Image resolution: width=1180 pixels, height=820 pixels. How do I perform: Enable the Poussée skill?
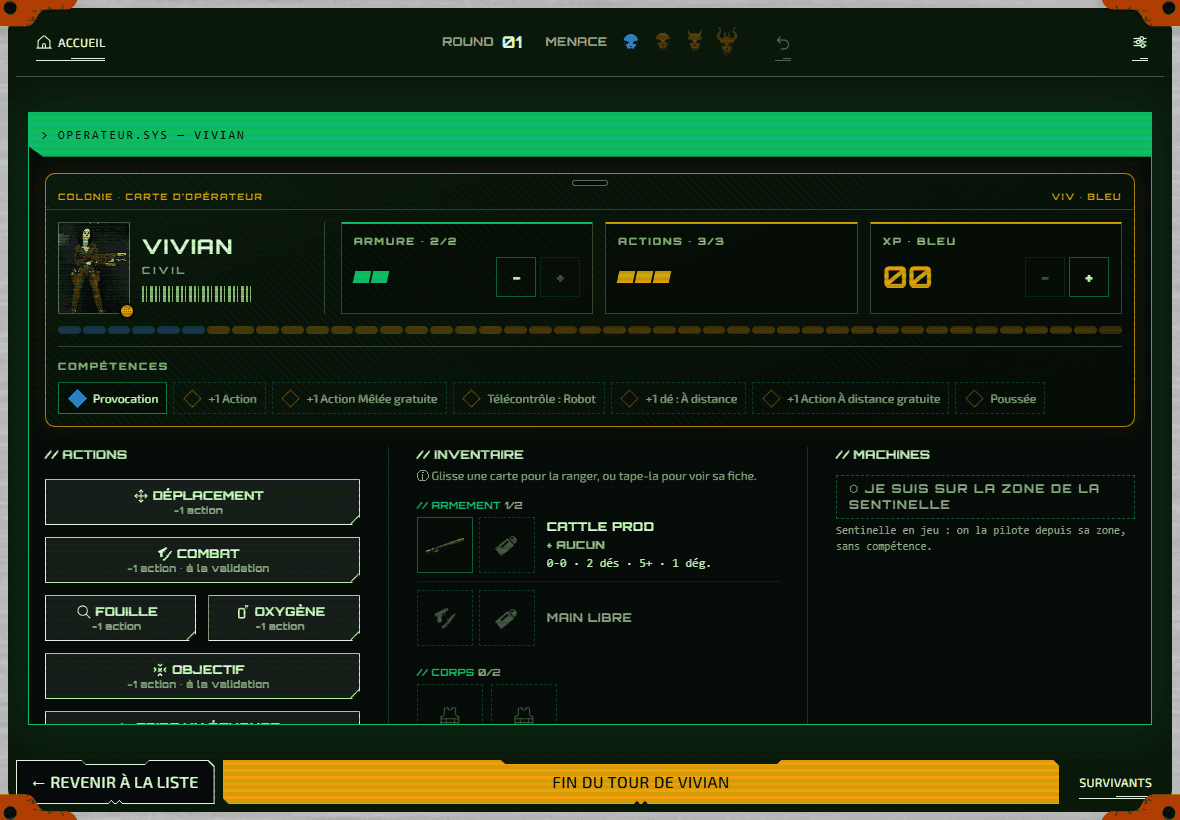1000,399
